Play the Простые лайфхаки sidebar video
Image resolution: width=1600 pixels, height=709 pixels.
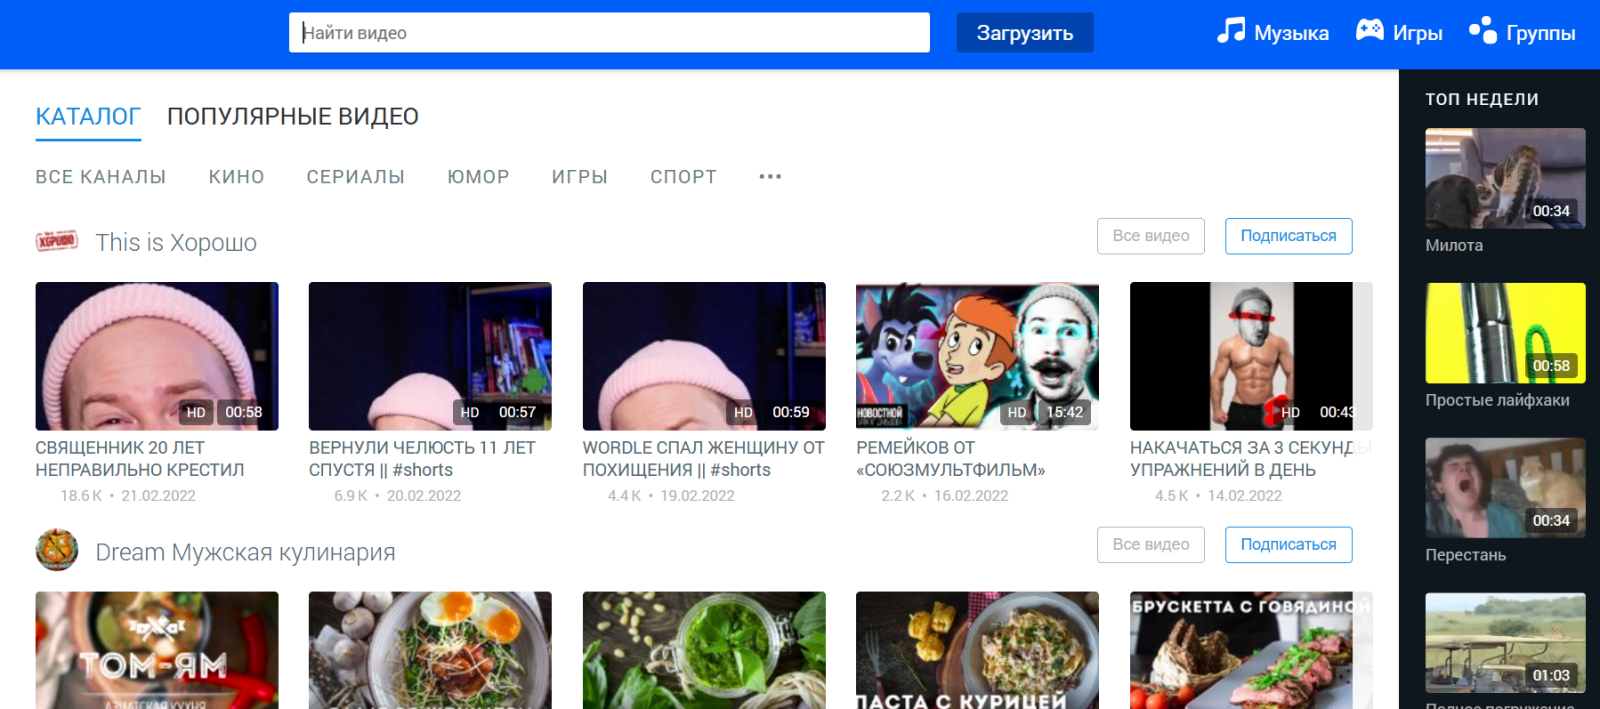pyautogui.click(x=1504, y=333)
